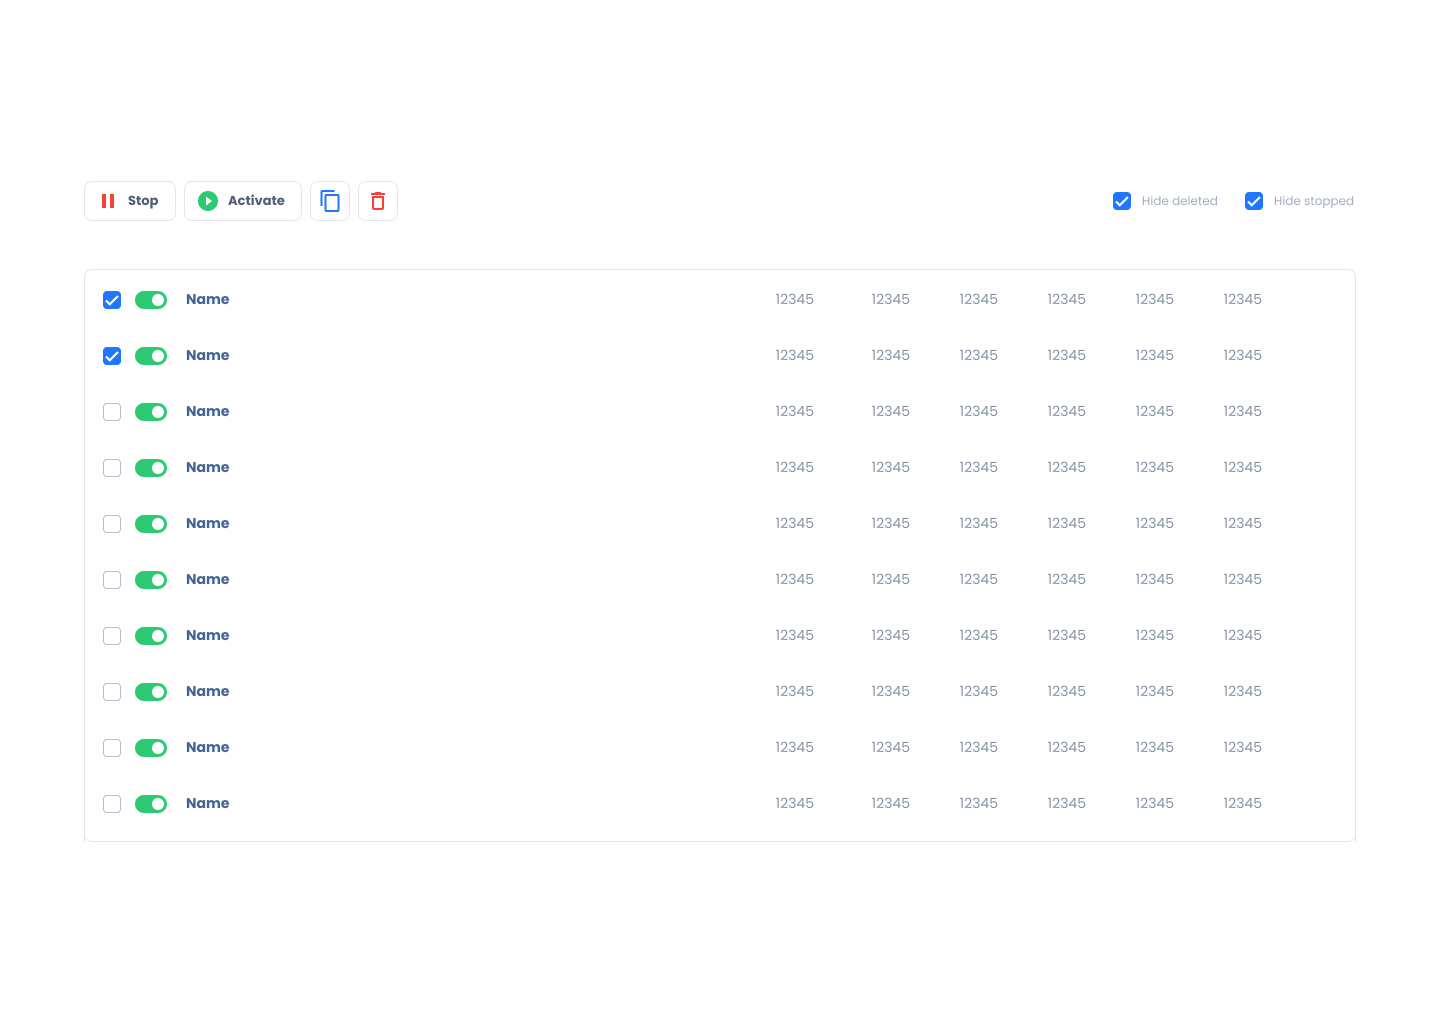Screen dimensions: 1440x1024
Task: Check the seventh row's selection checkbox
Action: [112, 636]
